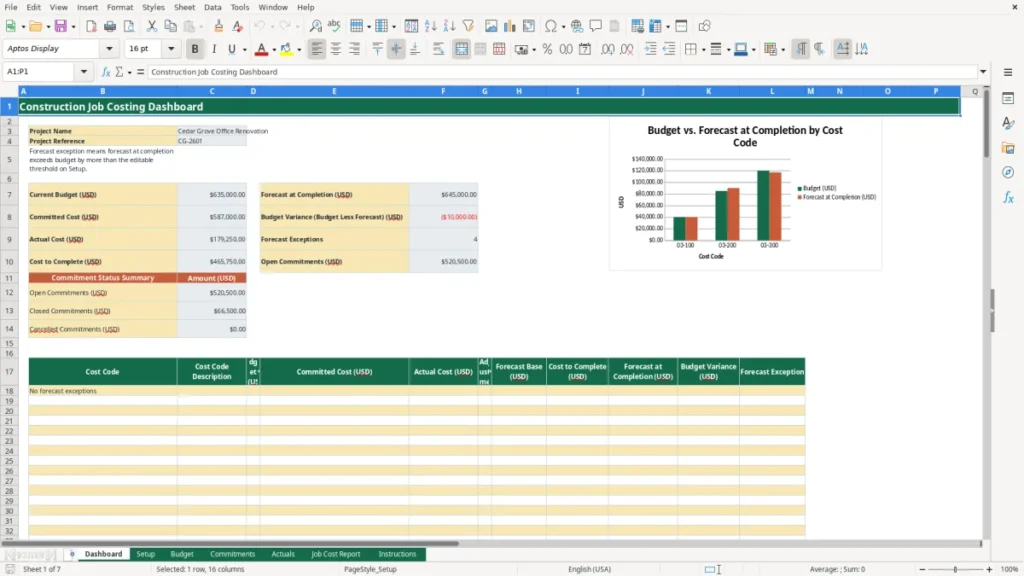Click the Cut scissors icon

(x=152, y=26)
